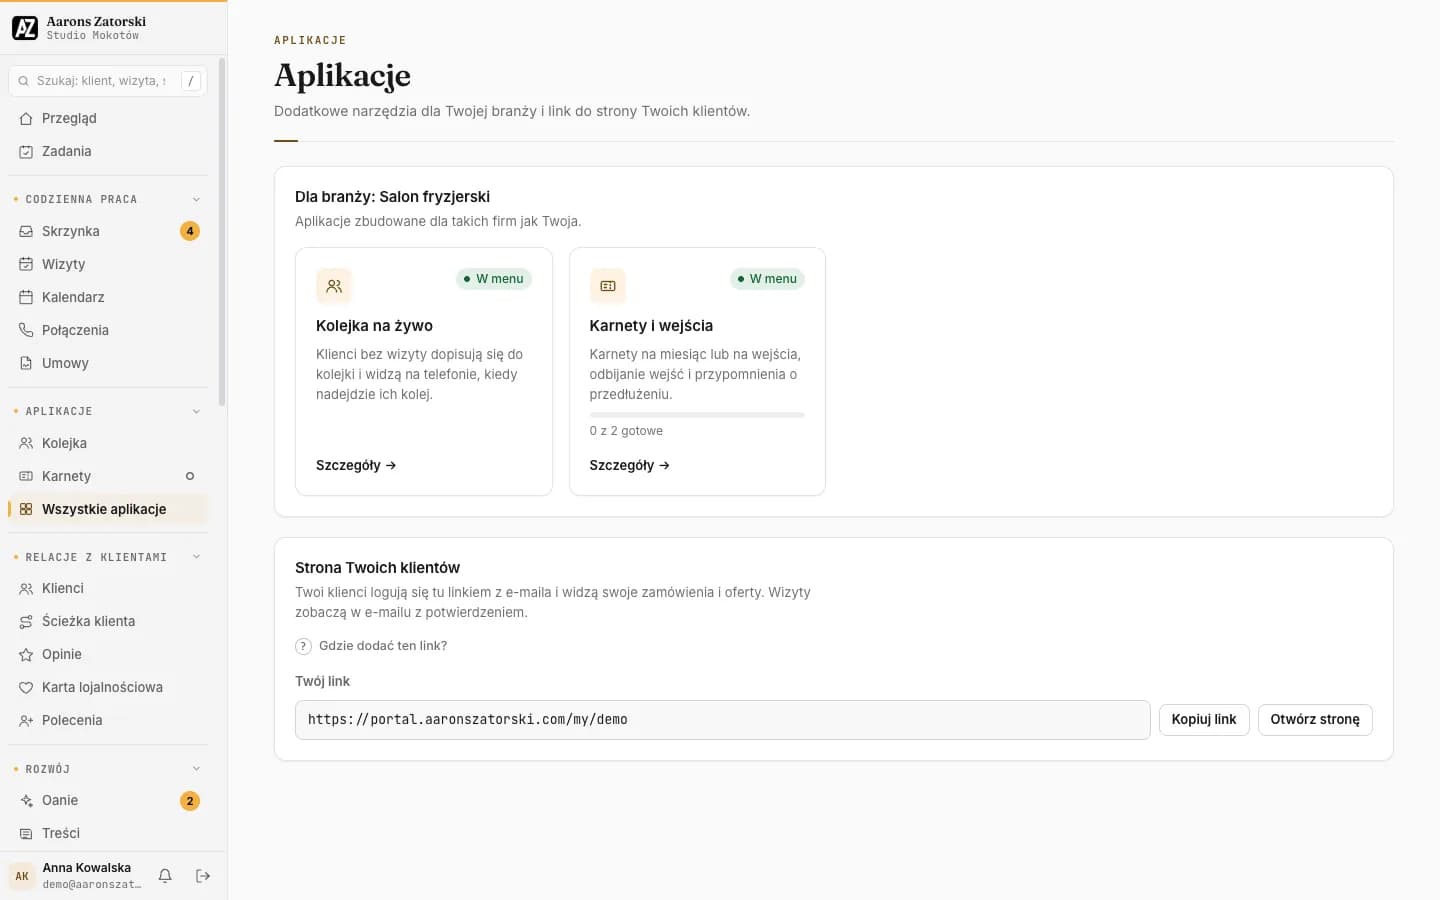Click the question mark help icon
The height and width of the screenshot is (900, 1440).
click(304, 646)
